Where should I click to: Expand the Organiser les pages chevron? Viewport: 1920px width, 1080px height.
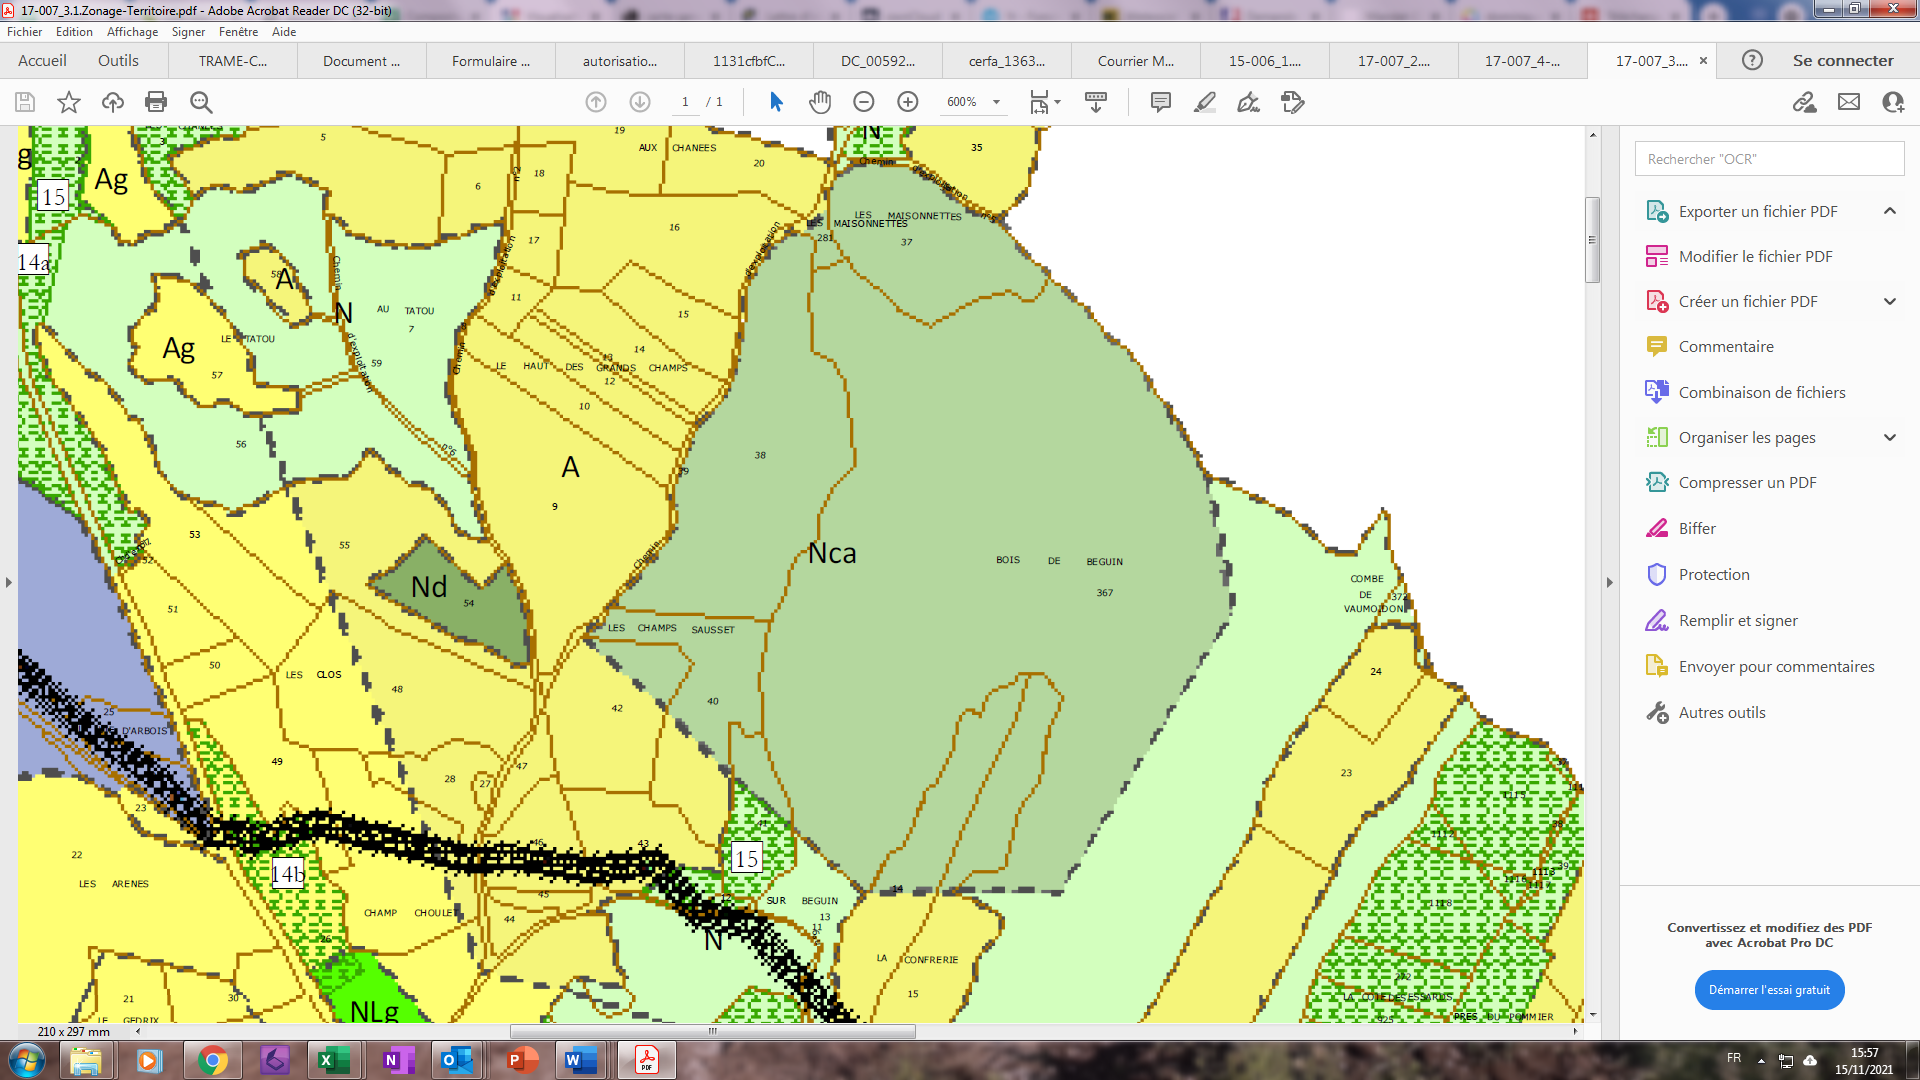pyautogui.click(x=1890, y=438)
